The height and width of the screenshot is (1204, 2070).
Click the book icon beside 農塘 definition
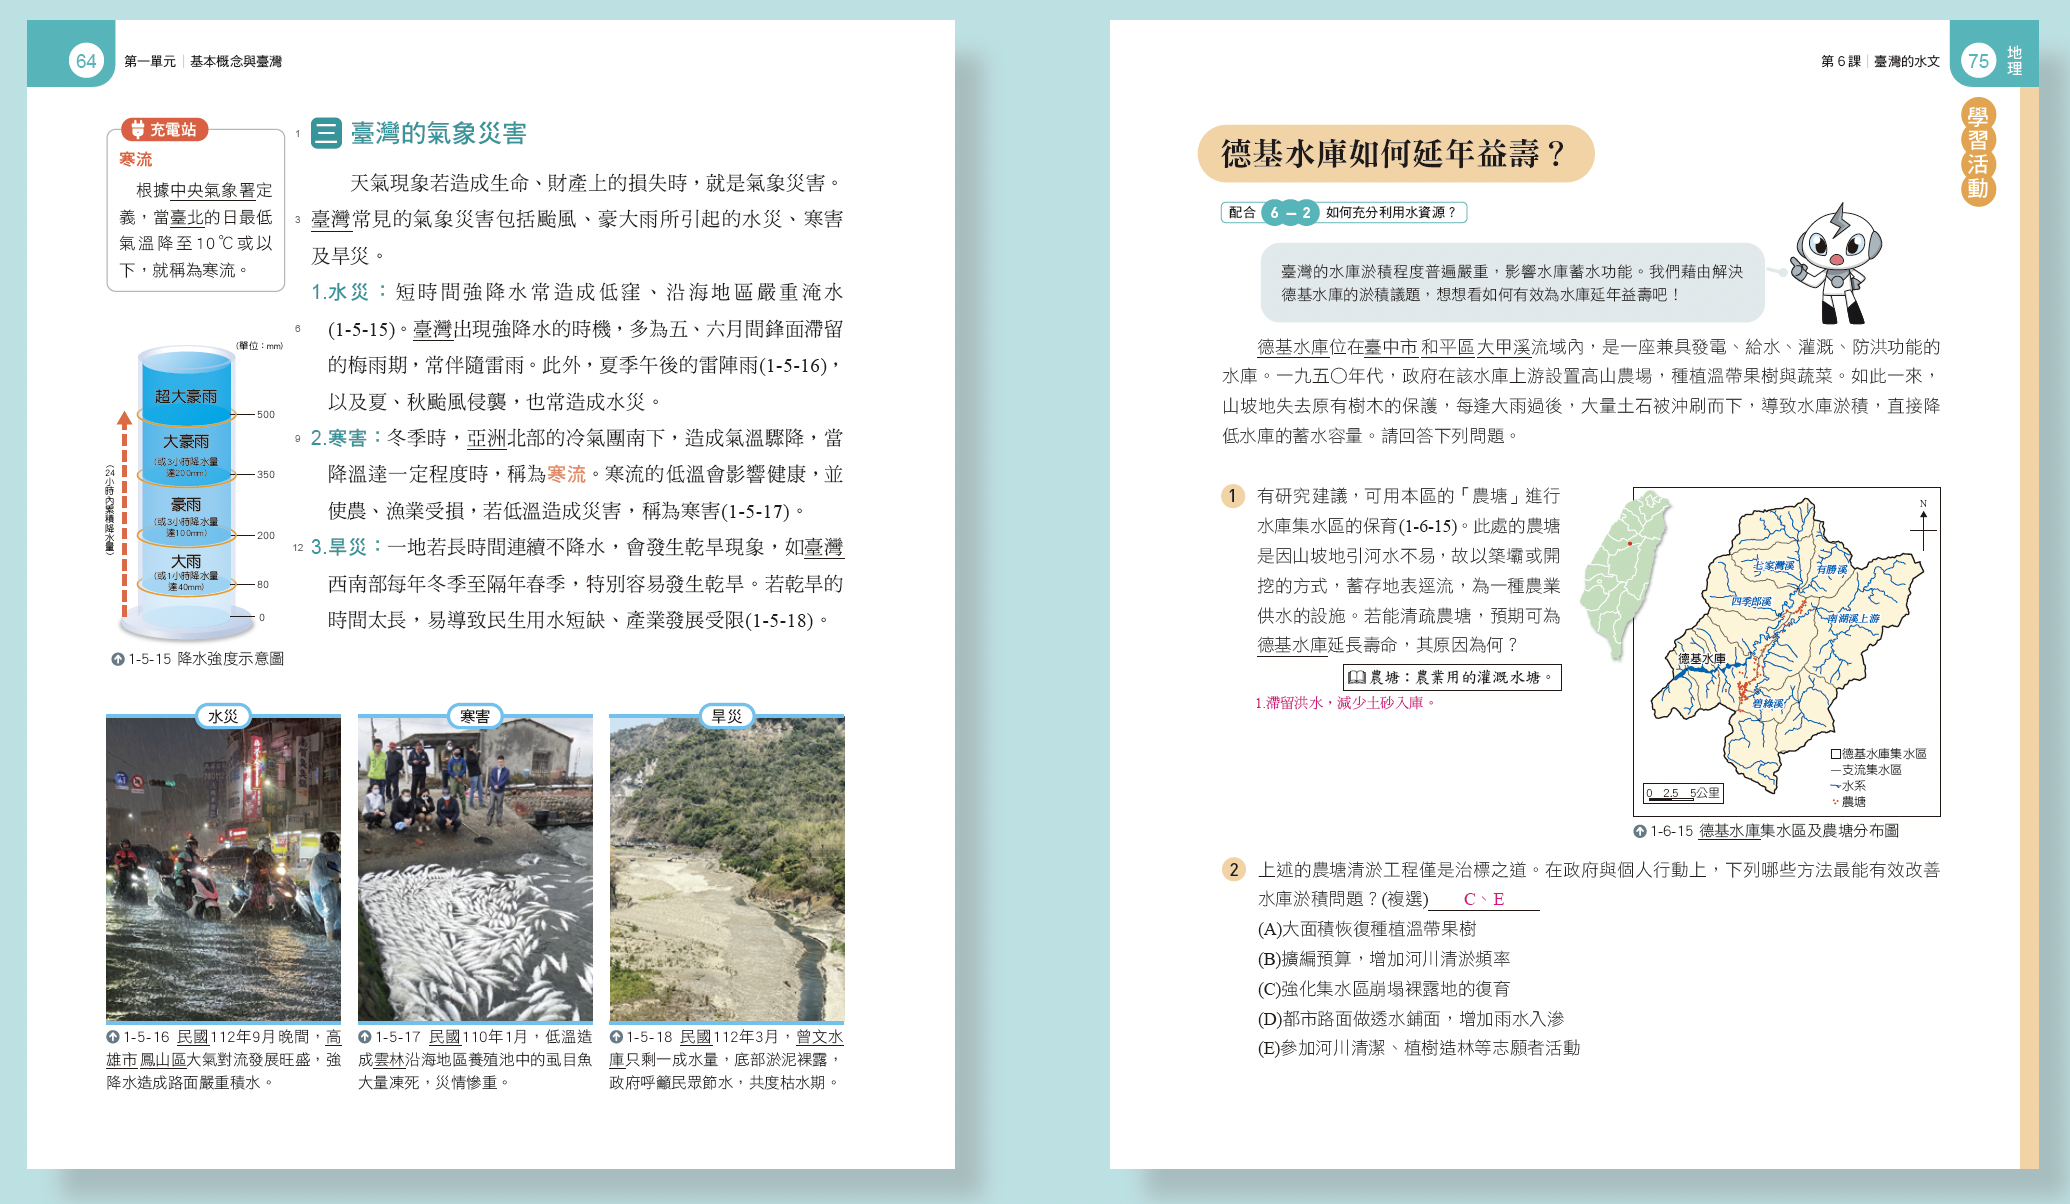click(1357, 677)
